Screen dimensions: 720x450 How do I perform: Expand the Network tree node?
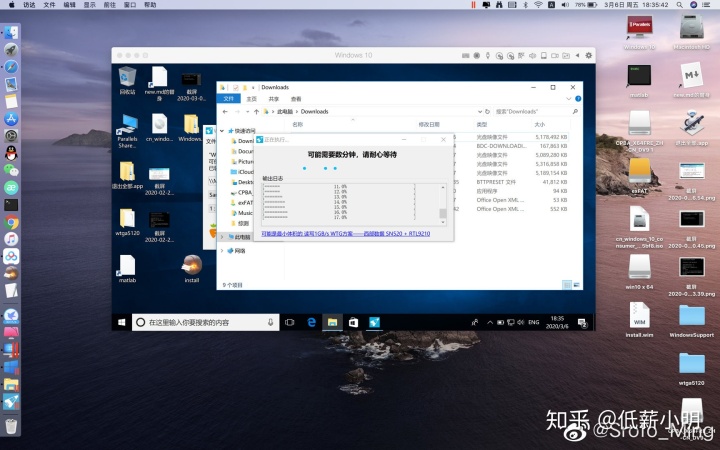[222, 251]
